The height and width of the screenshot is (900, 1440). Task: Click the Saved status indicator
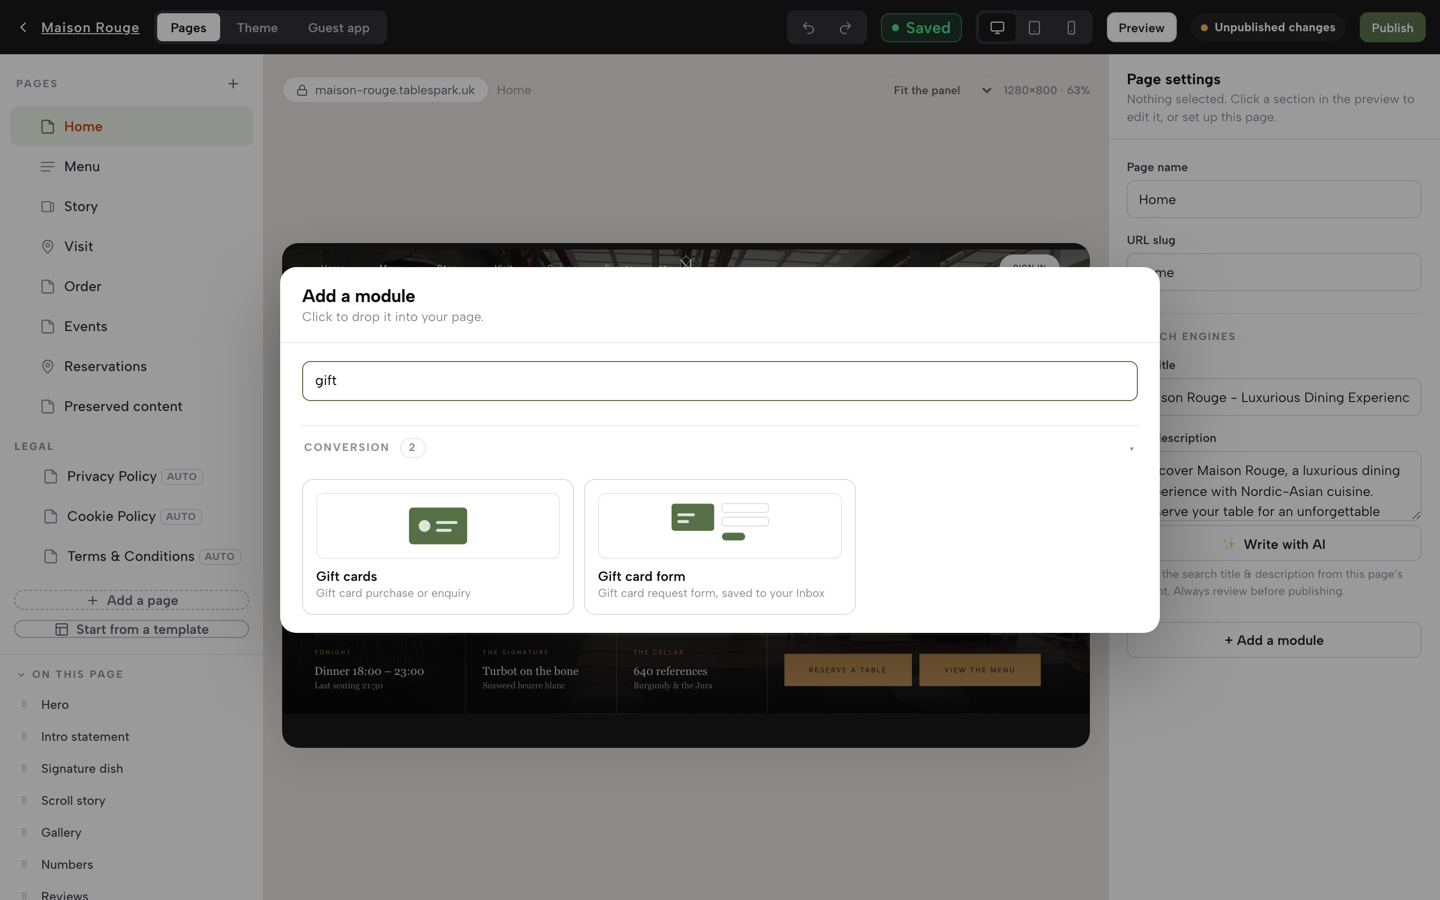pos(921,28)
